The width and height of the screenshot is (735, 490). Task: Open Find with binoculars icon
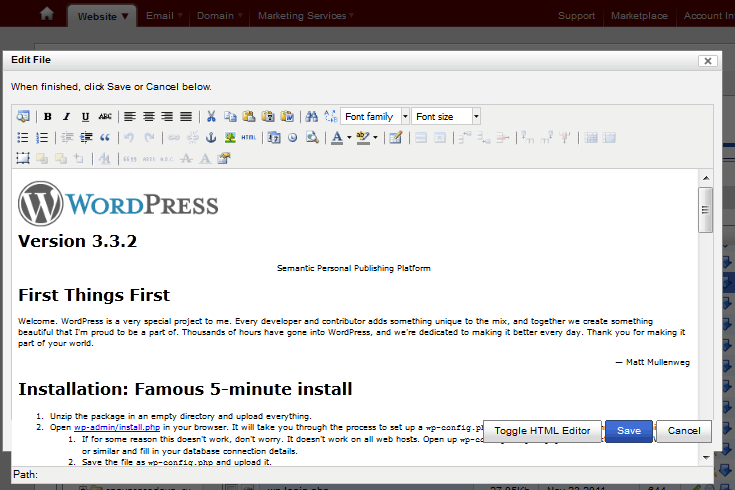pyautogui.click(x=312, y=116)
